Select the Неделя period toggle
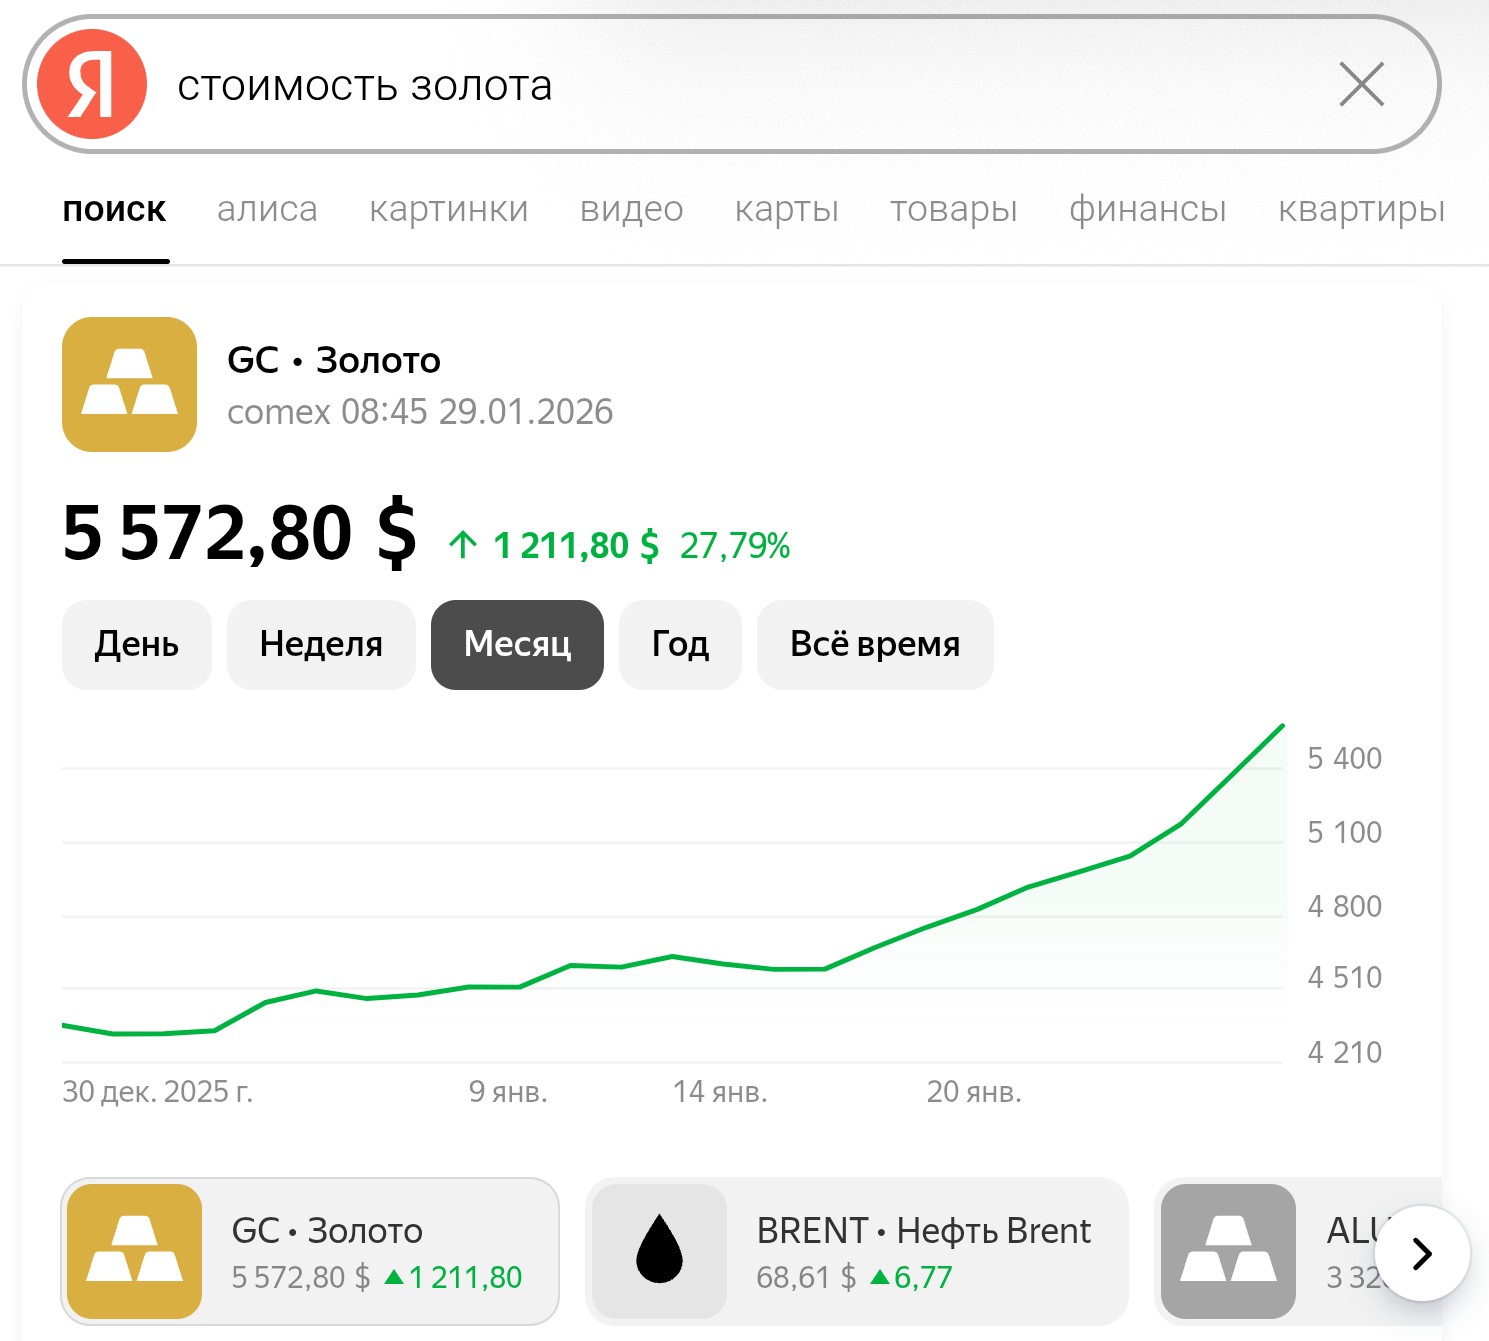 tap(321, 645)
